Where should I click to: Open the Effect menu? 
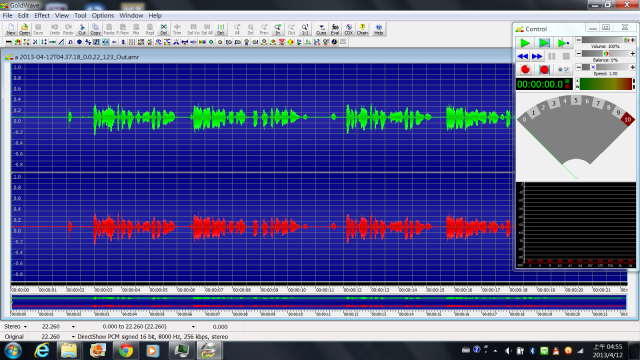[42, 16]
